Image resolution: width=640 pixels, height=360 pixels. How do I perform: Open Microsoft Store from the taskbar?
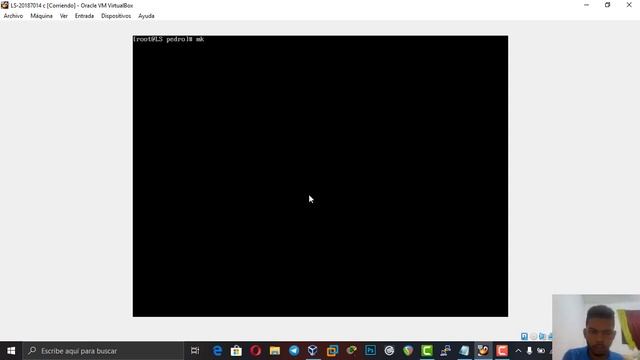click(x=236, y=351)
